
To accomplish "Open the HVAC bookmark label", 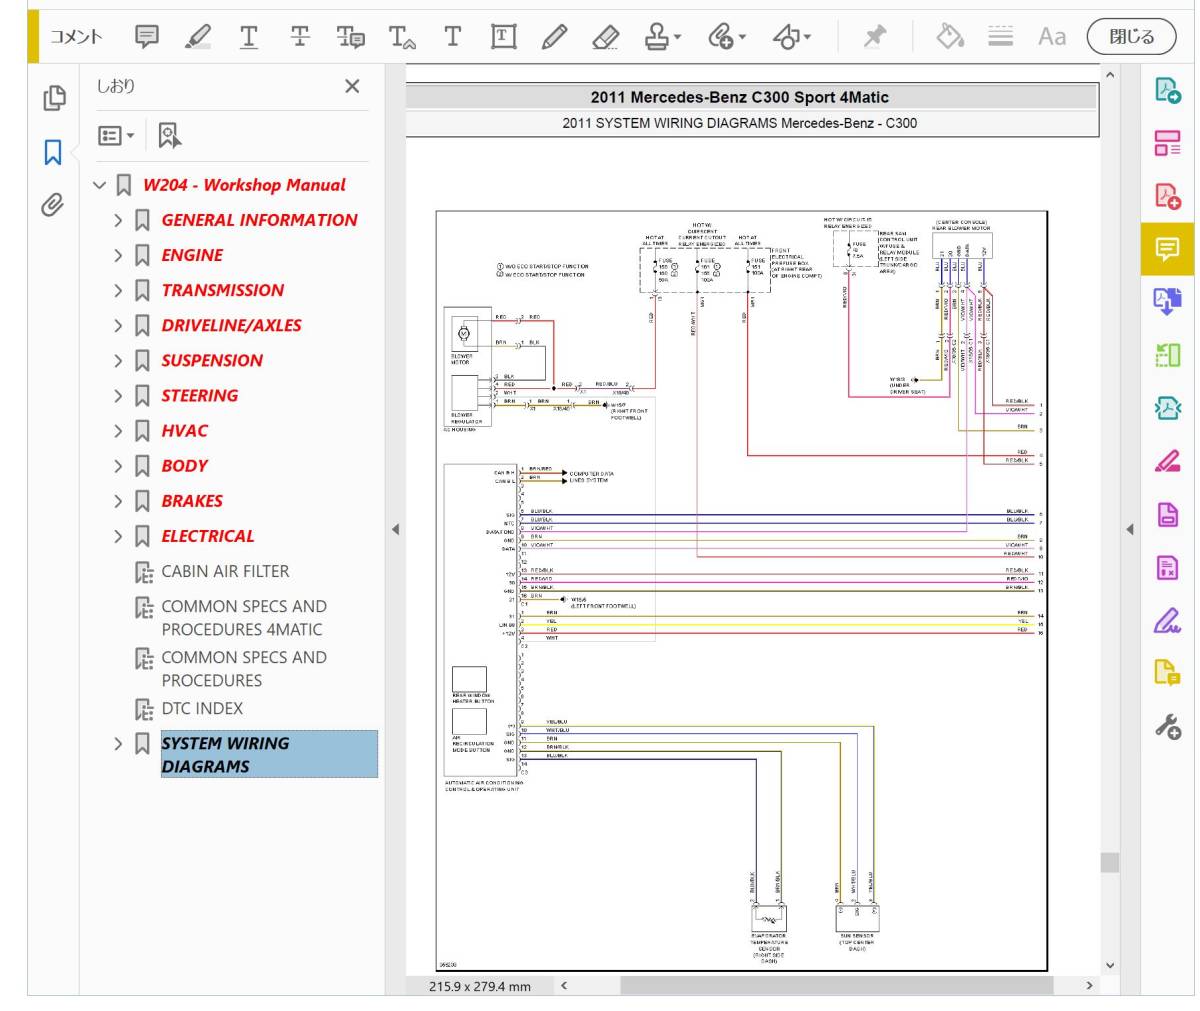I will click(185, 430).
